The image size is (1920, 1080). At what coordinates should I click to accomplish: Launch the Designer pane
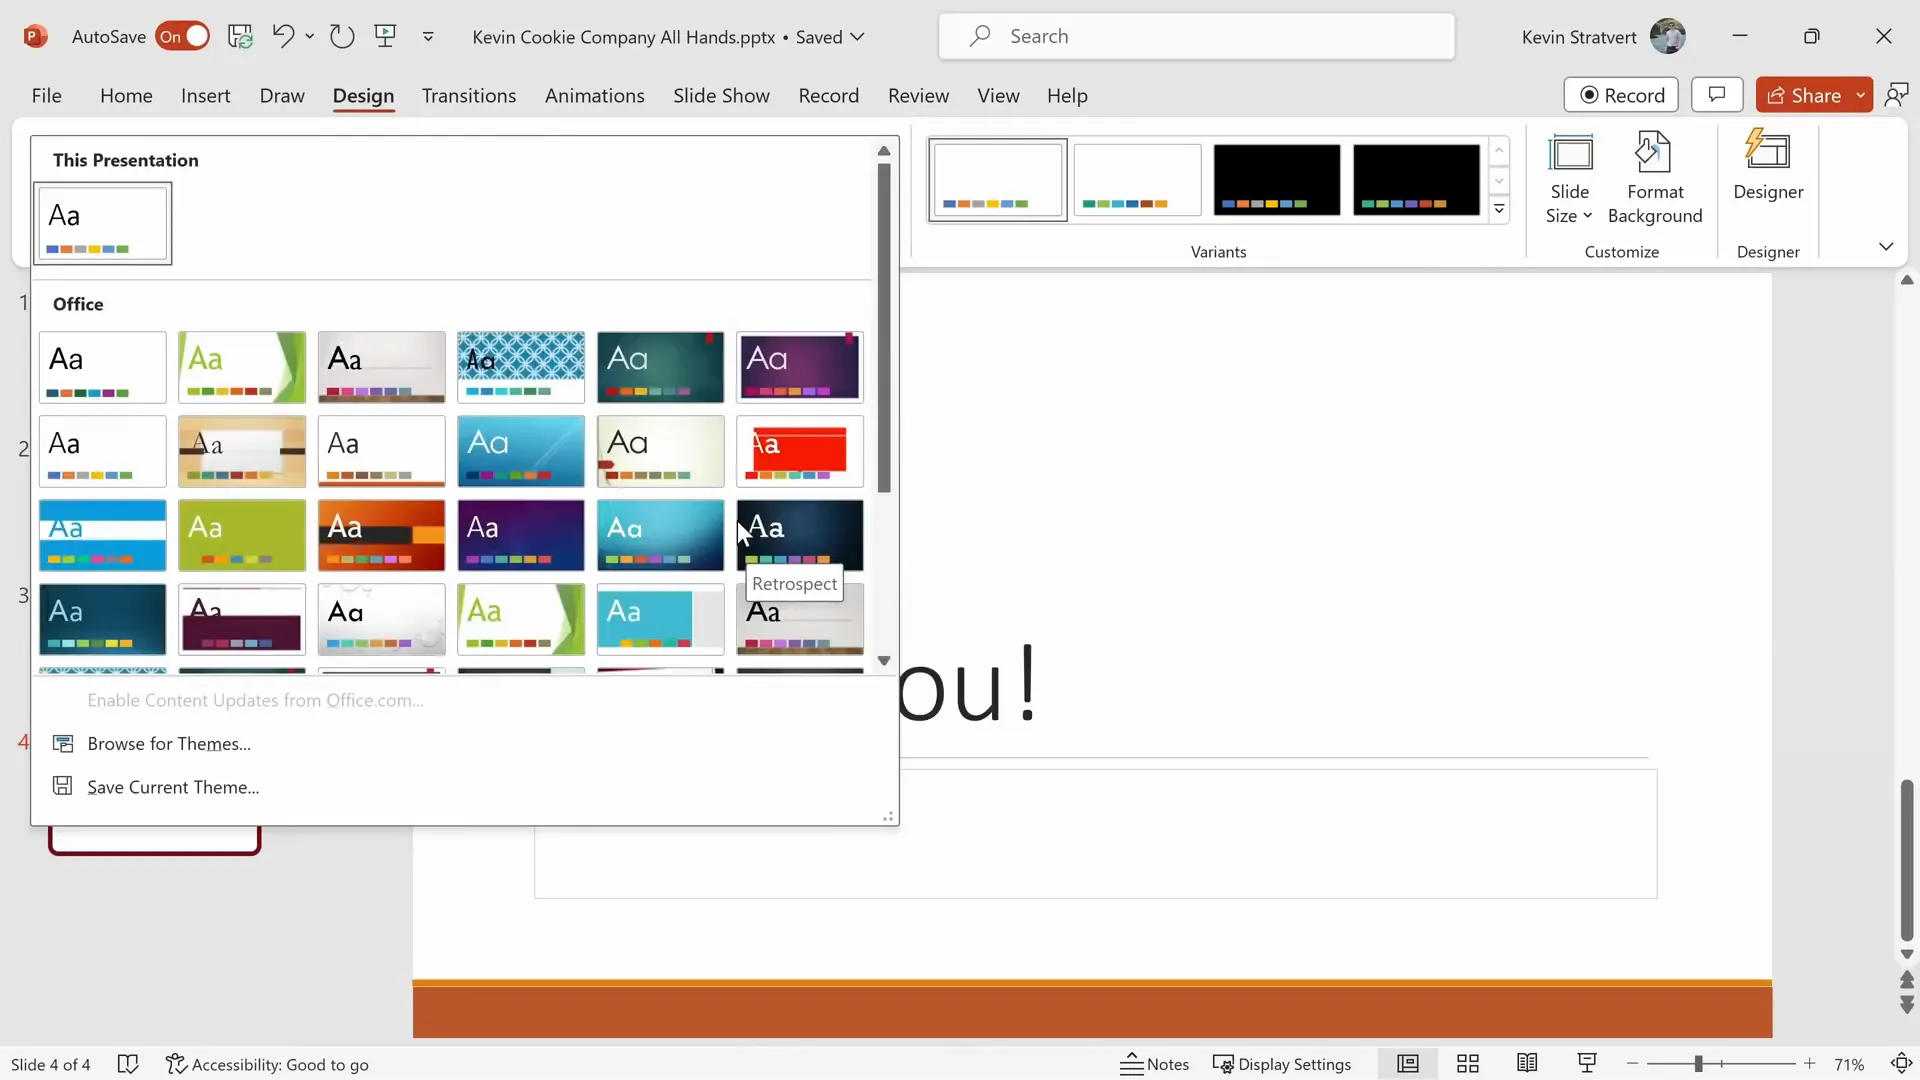pyautogui.click(x=1768, y=166)
